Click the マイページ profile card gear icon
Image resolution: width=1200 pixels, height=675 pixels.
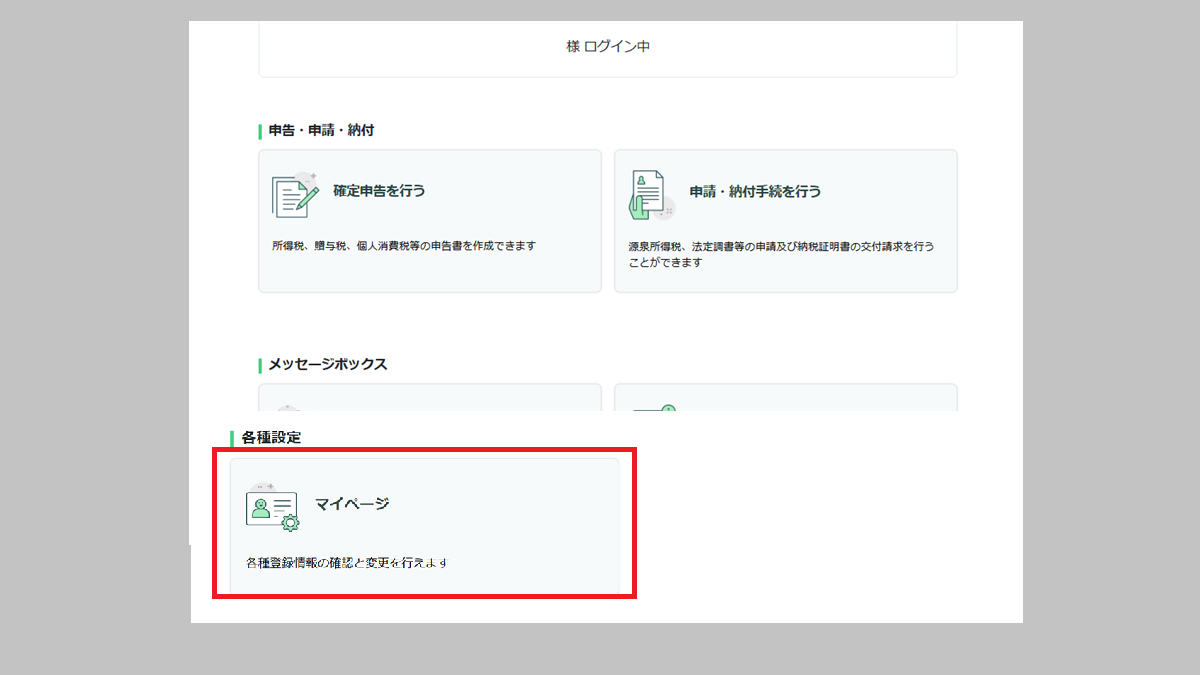[272, 508]
